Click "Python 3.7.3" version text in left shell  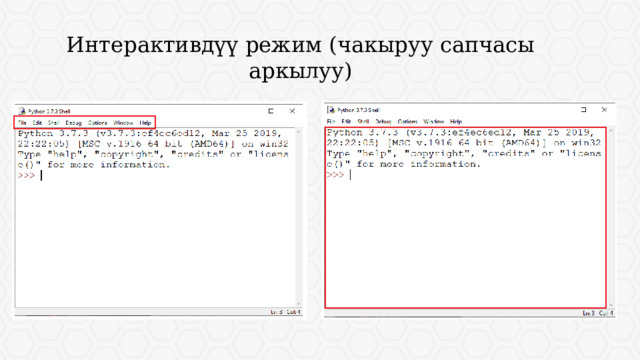tap(53, 133)
